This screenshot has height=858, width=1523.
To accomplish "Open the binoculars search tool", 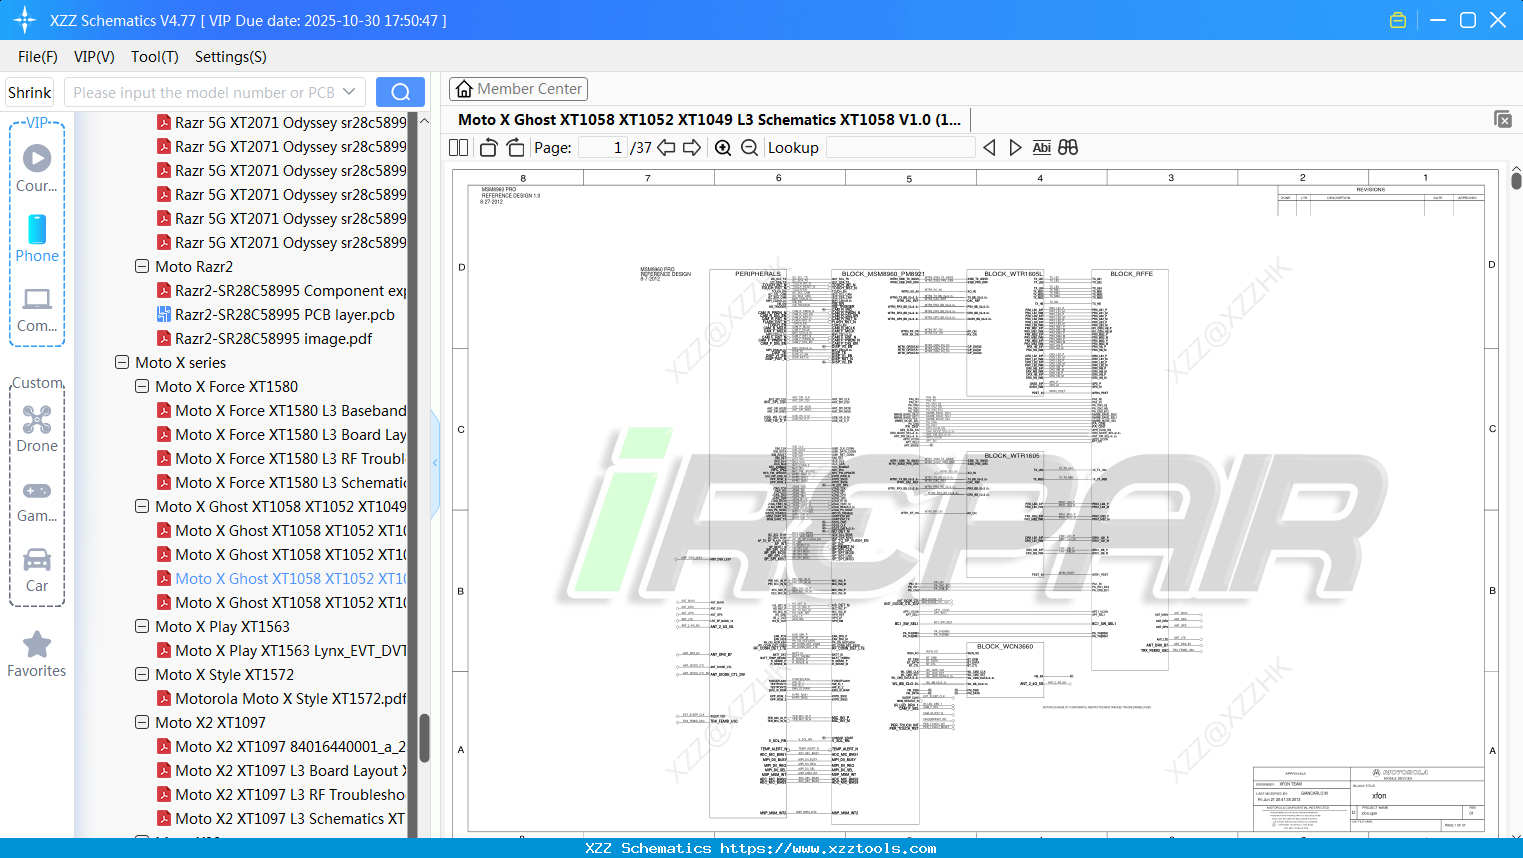I will 1067,147.
